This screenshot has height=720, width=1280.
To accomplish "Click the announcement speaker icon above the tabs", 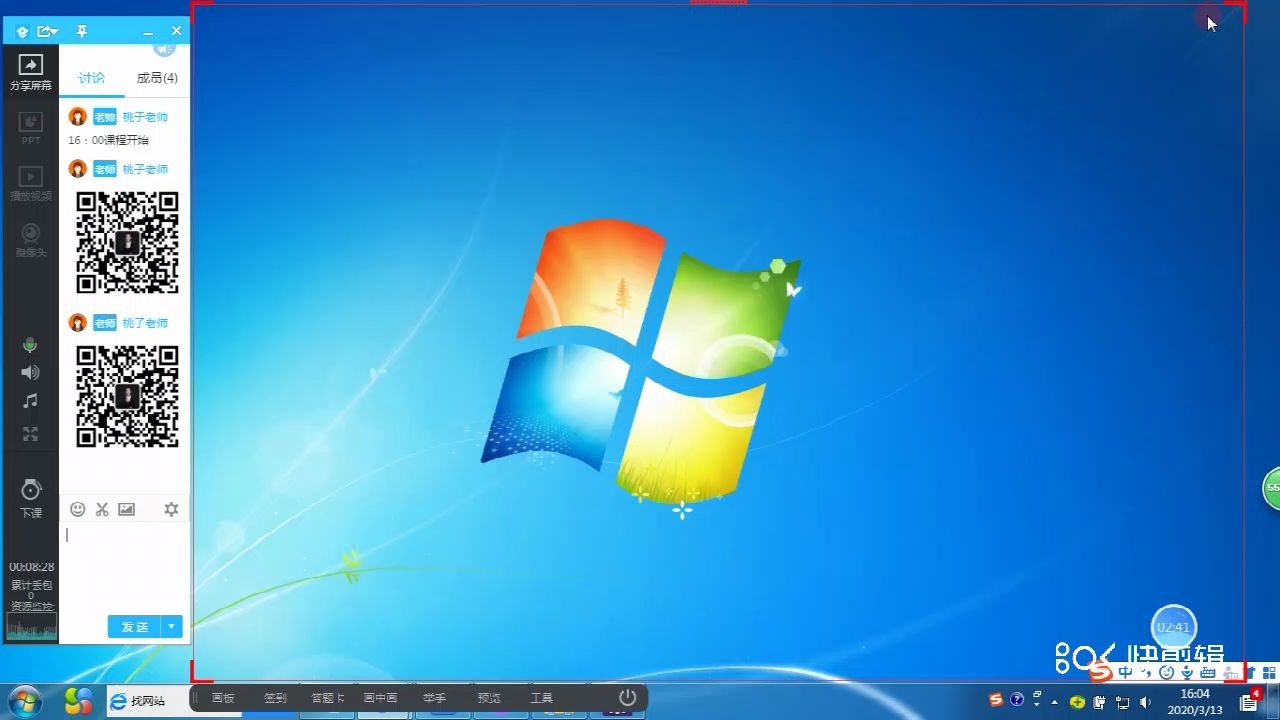I will 164,48.
